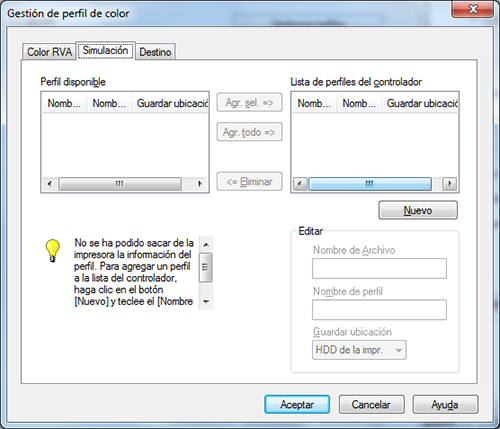Click Guardar ubicación column header in Perfil disponible
Viewport: 500px width, 429px height.
tap(170, 103)
